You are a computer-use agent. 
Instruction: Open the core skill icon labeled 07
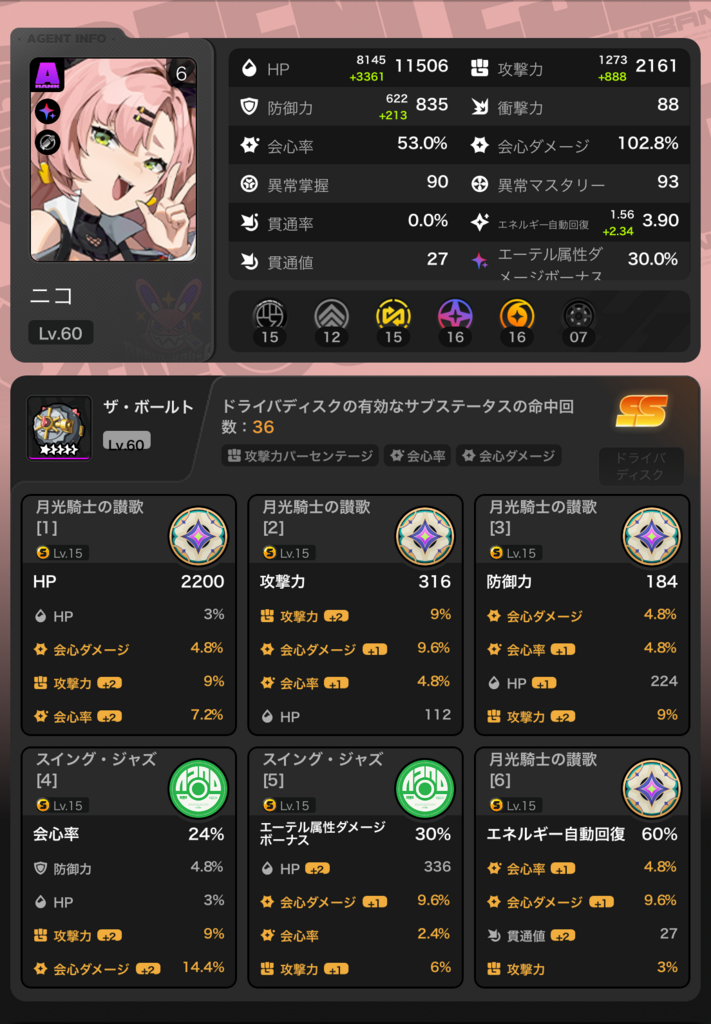tap(578, 316)
